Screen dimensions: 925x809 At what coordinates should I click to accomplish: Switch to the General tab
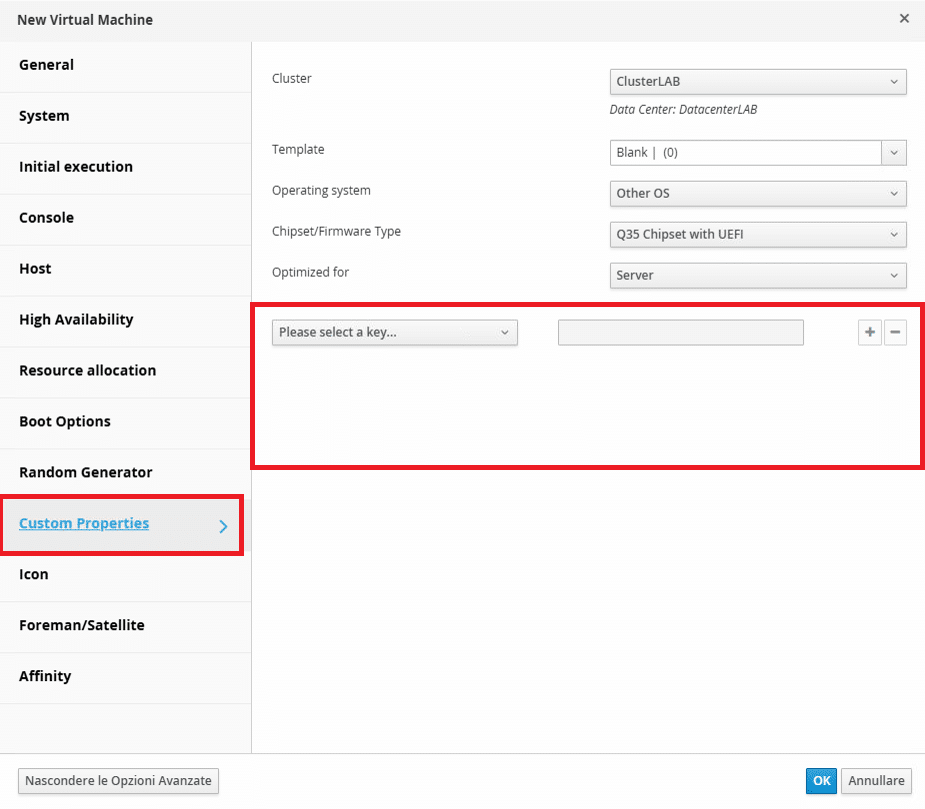pyautogui.click(x=126, y=65)
